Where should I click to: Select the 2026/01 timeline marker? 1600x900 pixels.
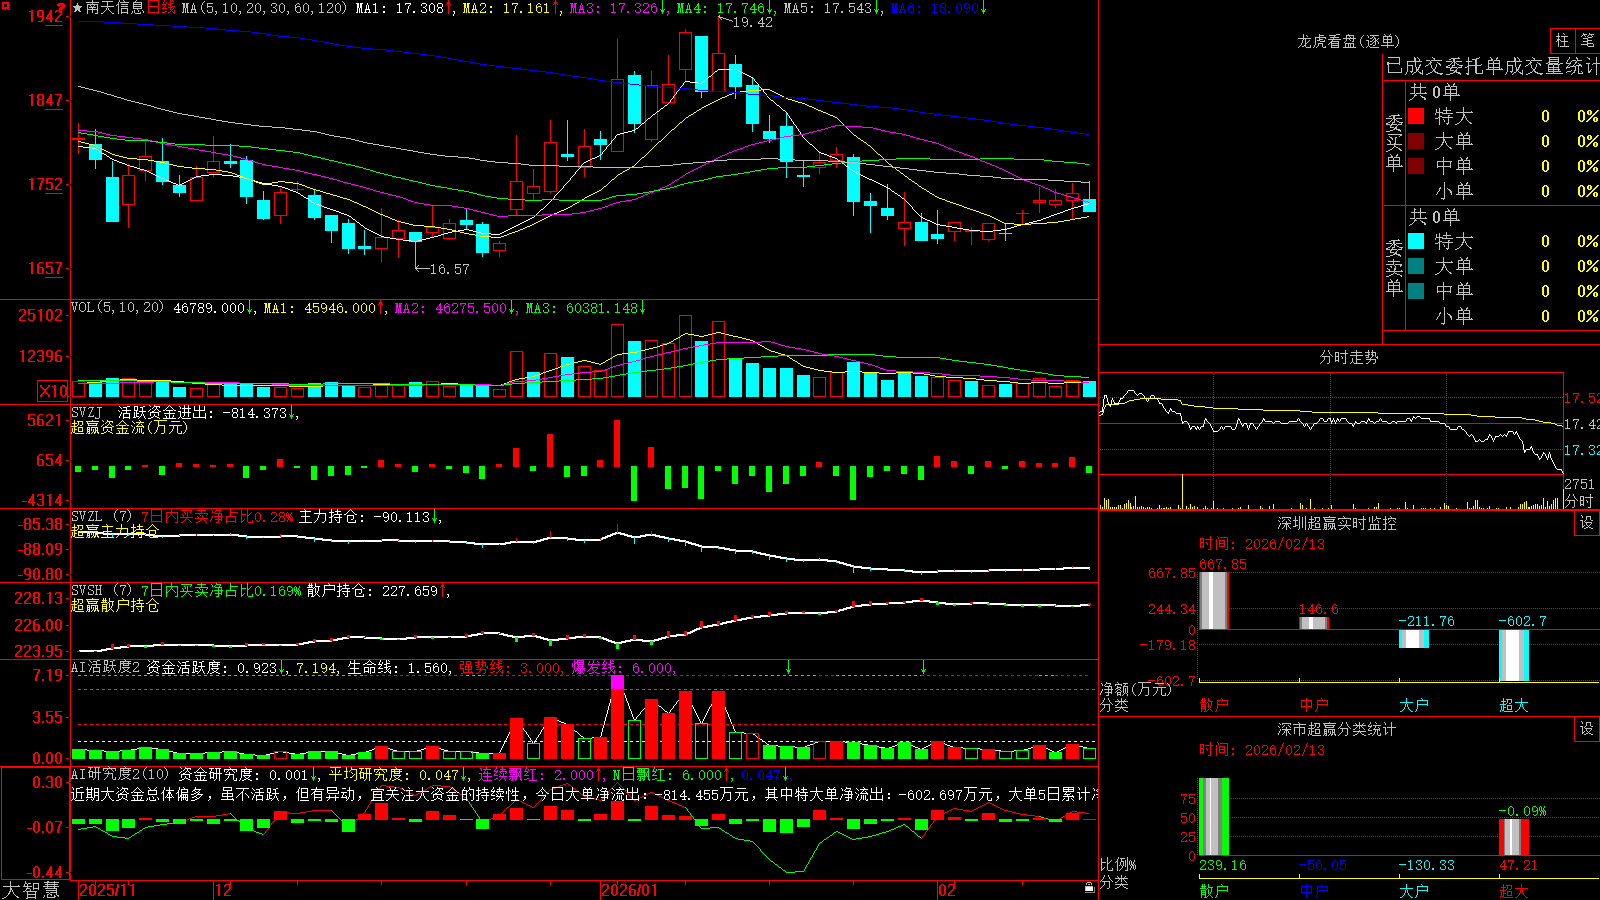(629, 890)
